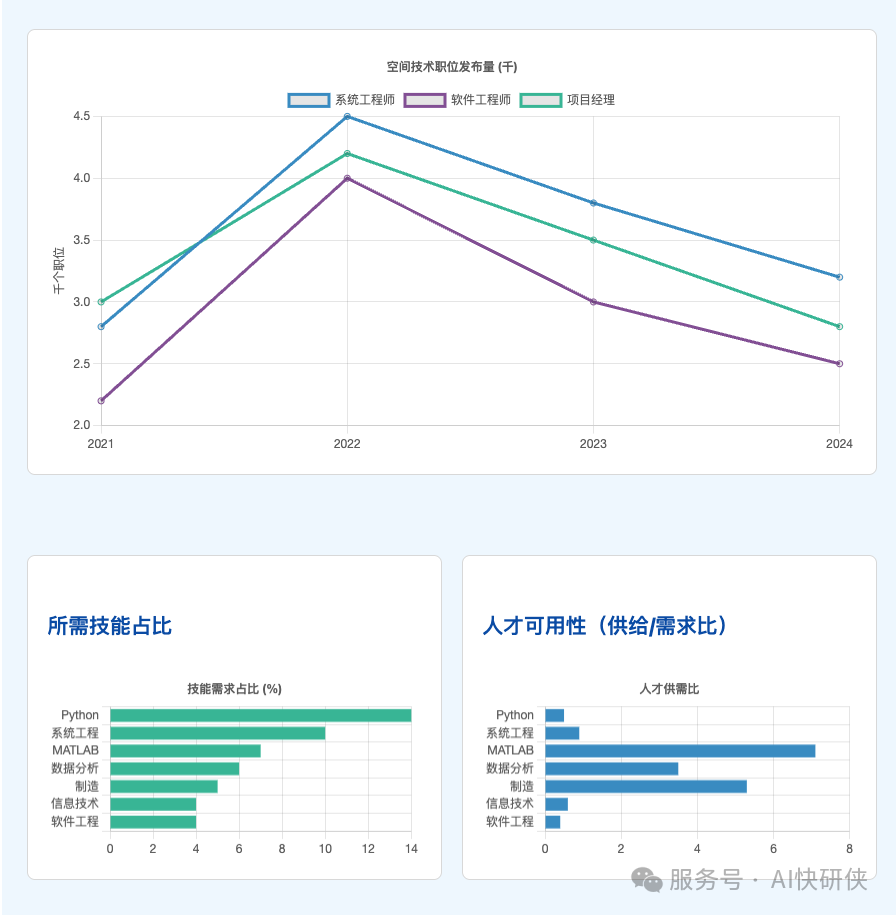
Task: Click the 2022 marker on the purple line
Action: 347,177
